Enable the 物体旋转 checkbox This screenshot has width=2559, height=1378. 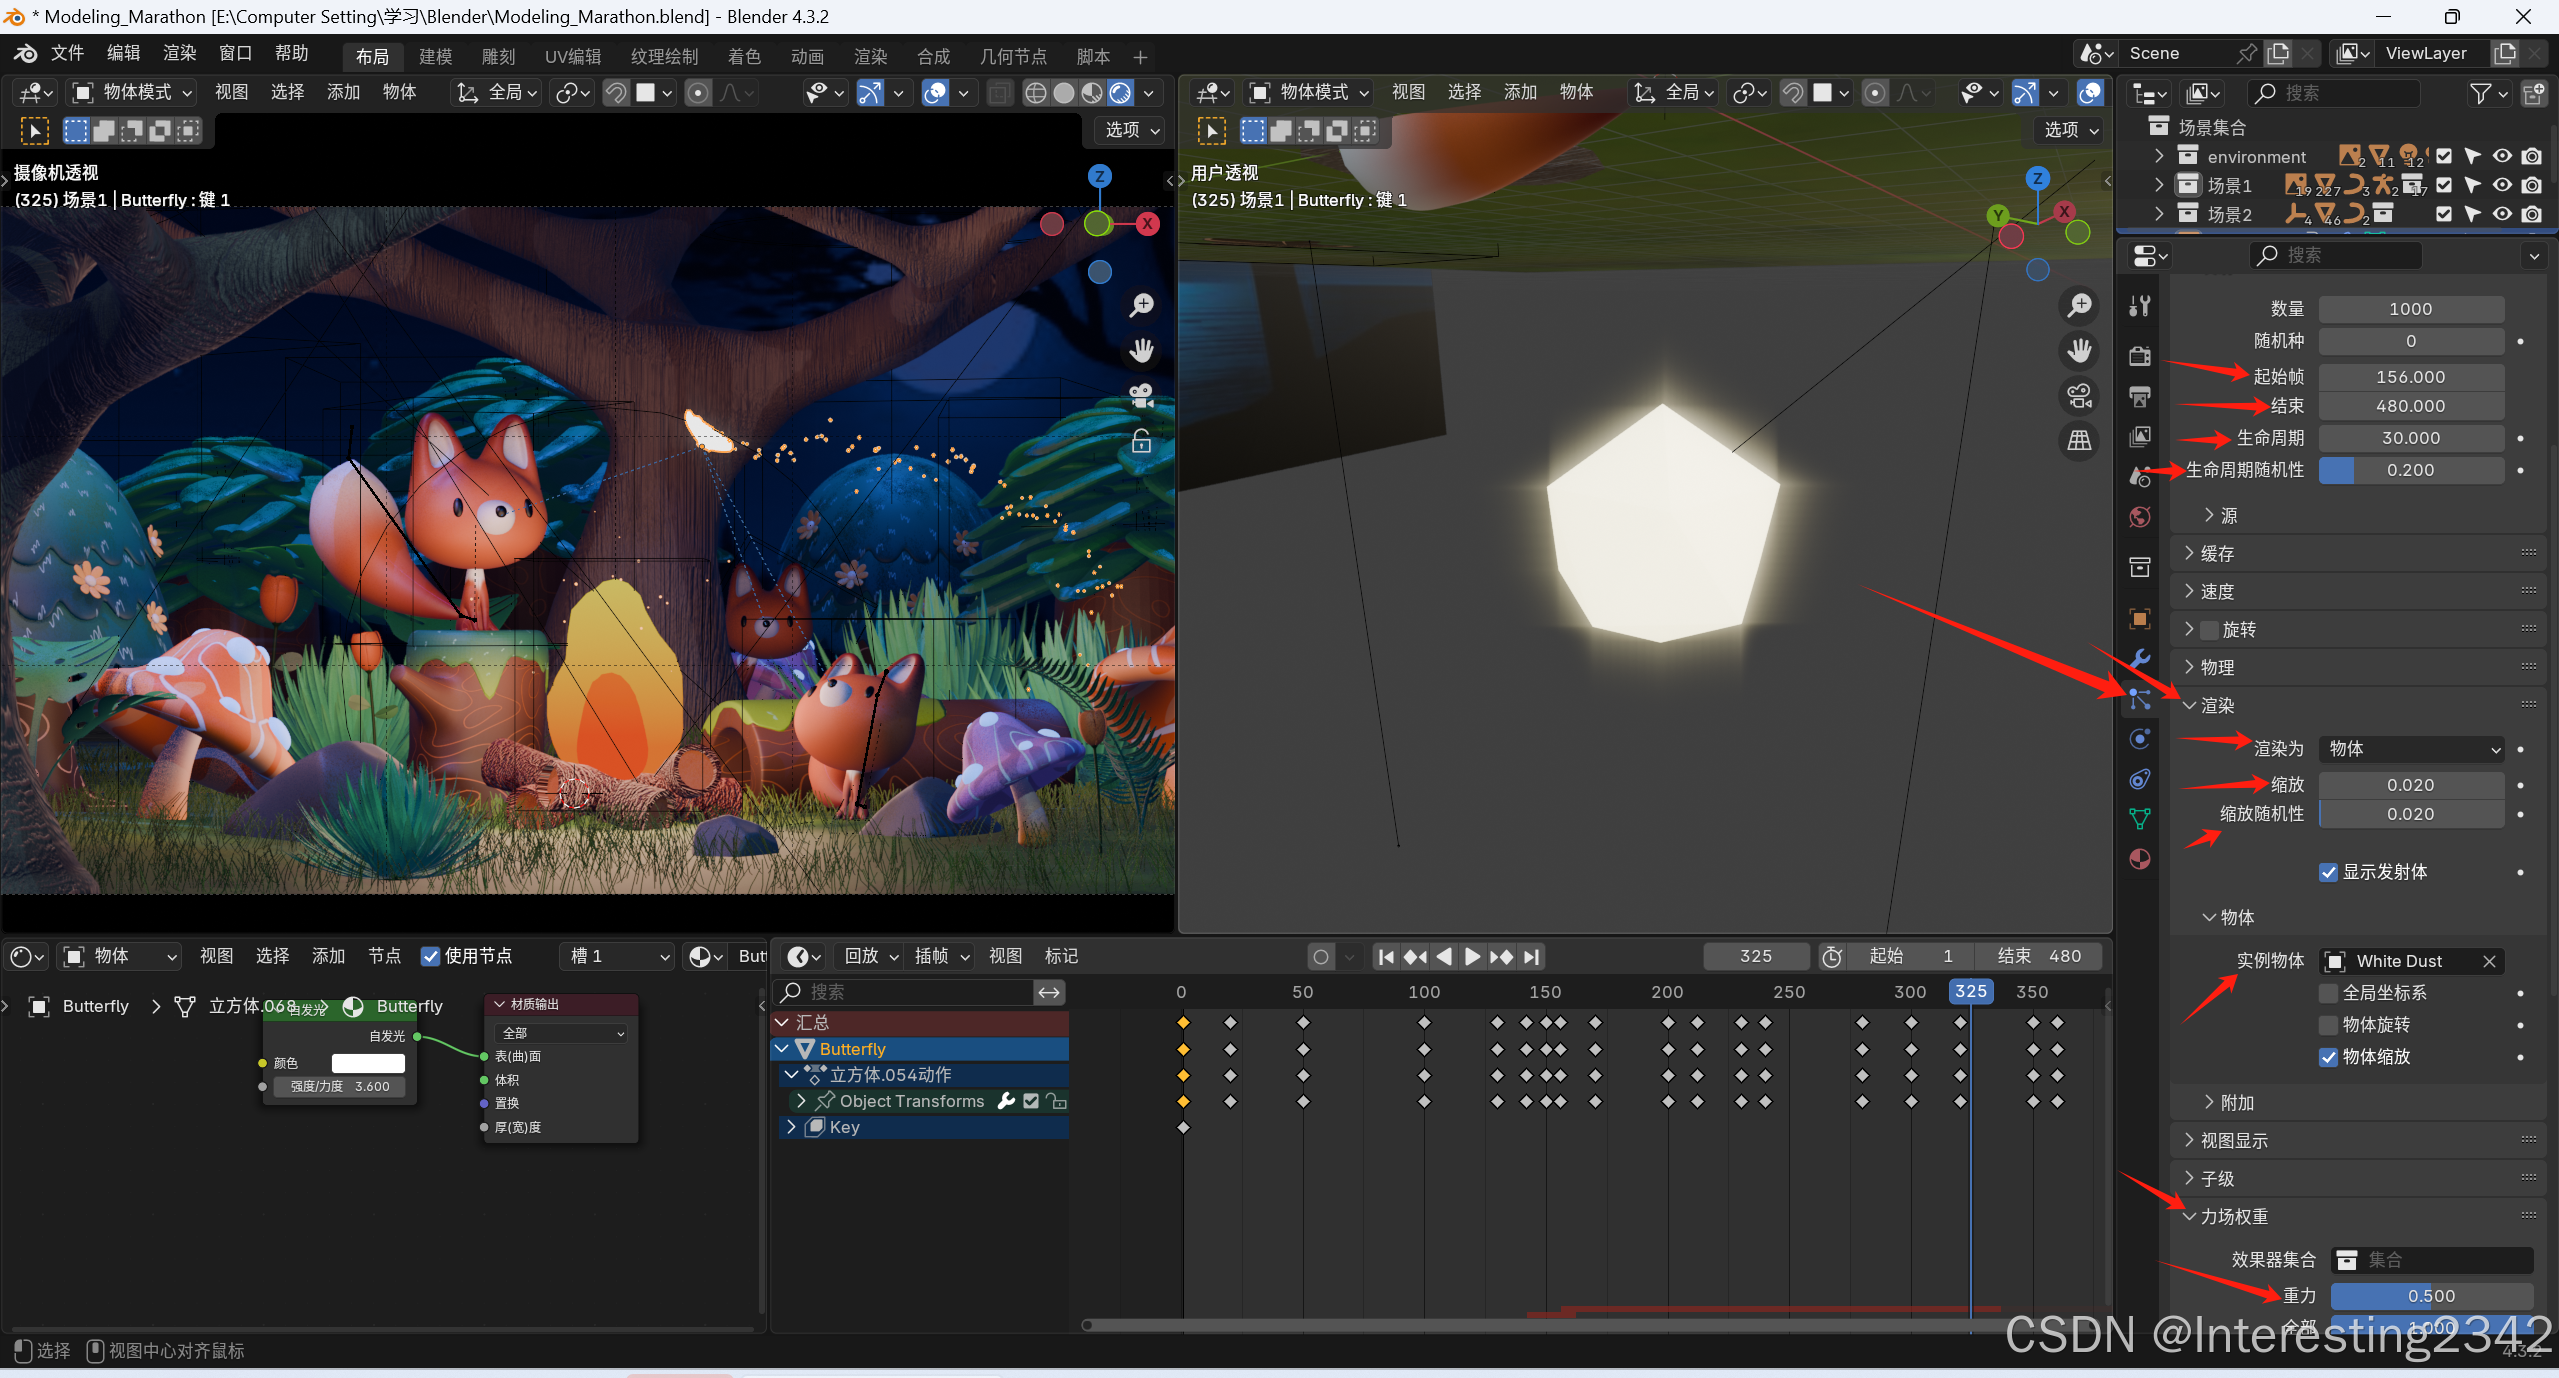tap(2328, 1025)
